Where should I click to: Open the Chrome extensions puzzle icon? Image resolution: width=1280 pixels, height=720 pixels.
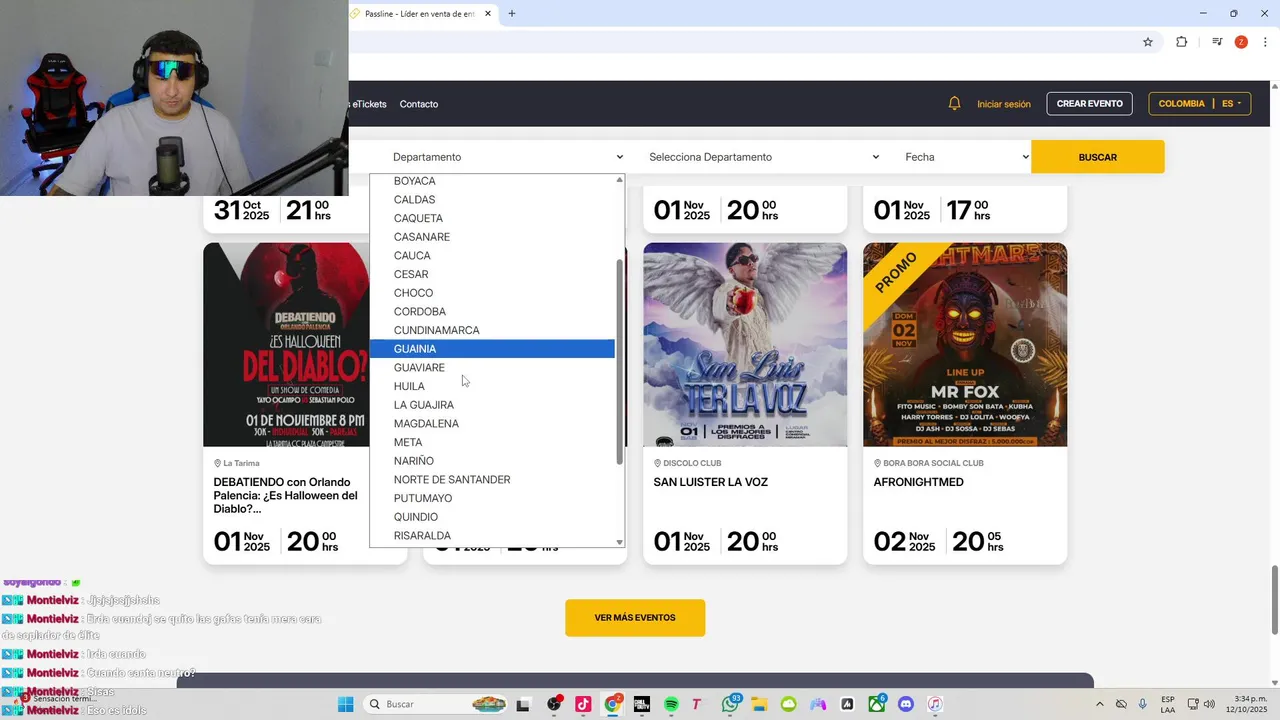pos(1181,42)
